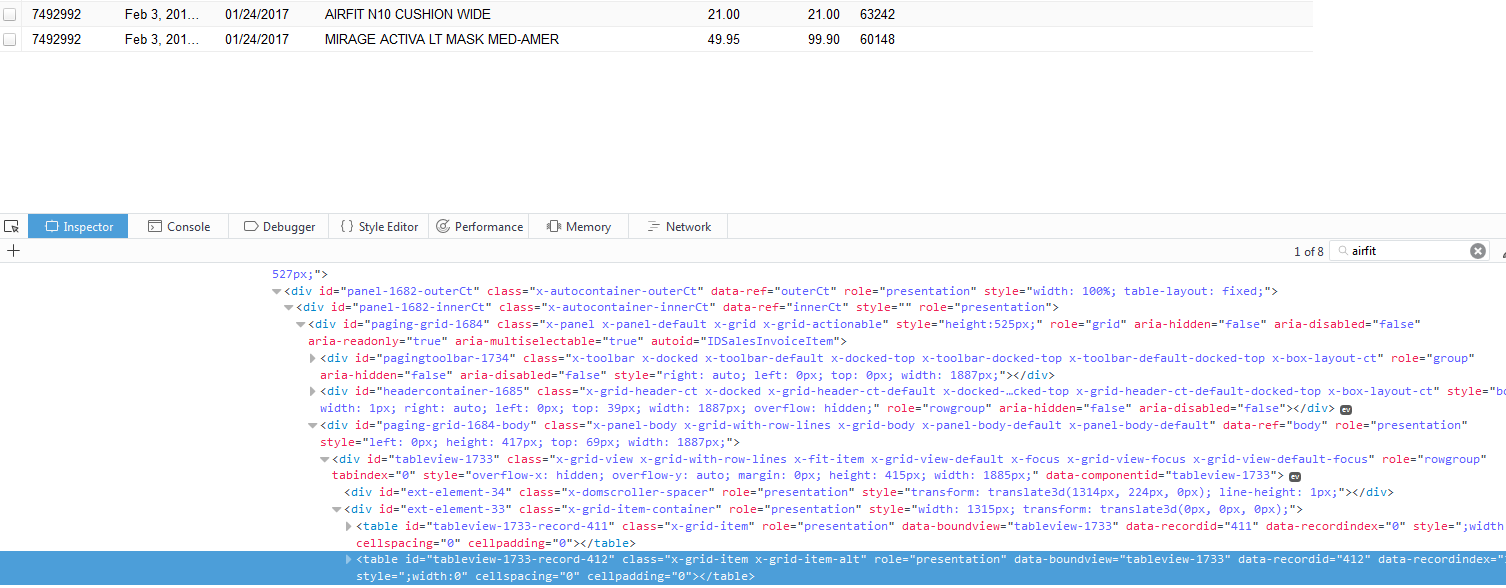Expand the pagingtoolbar-1734 div node
This screenshot has height=588, width=1506.
point(313,358)
